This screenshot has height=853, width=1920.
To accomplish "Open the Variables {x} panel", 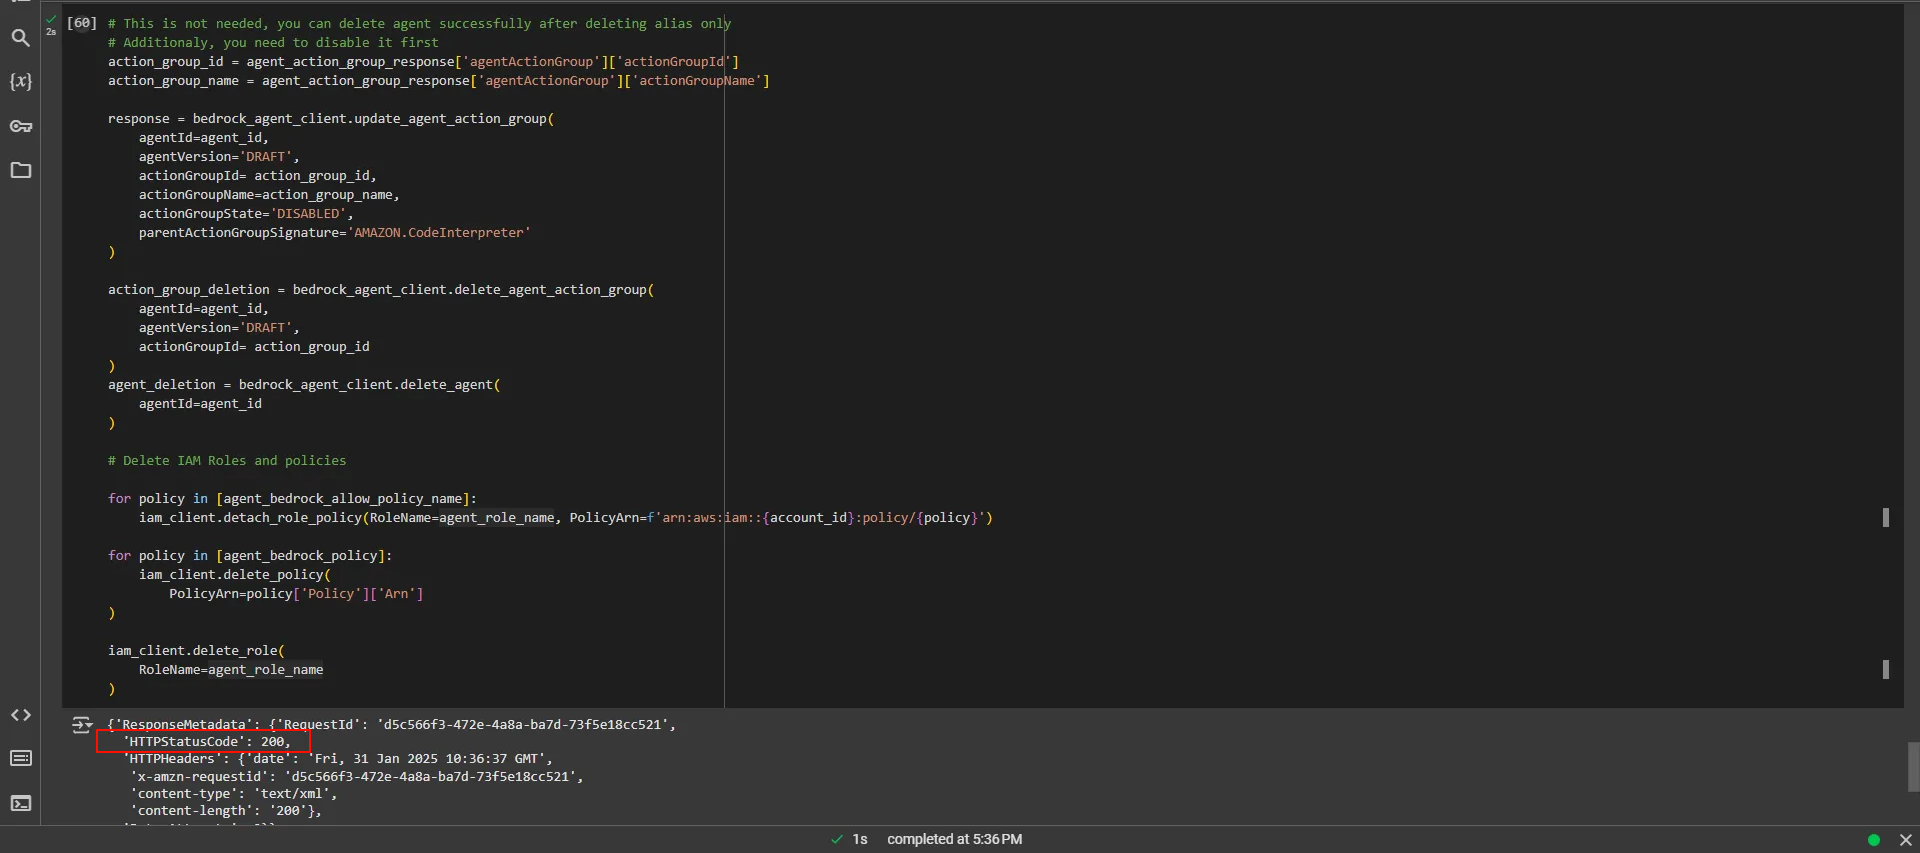I will pyautogui.click(x=20, y=82).
